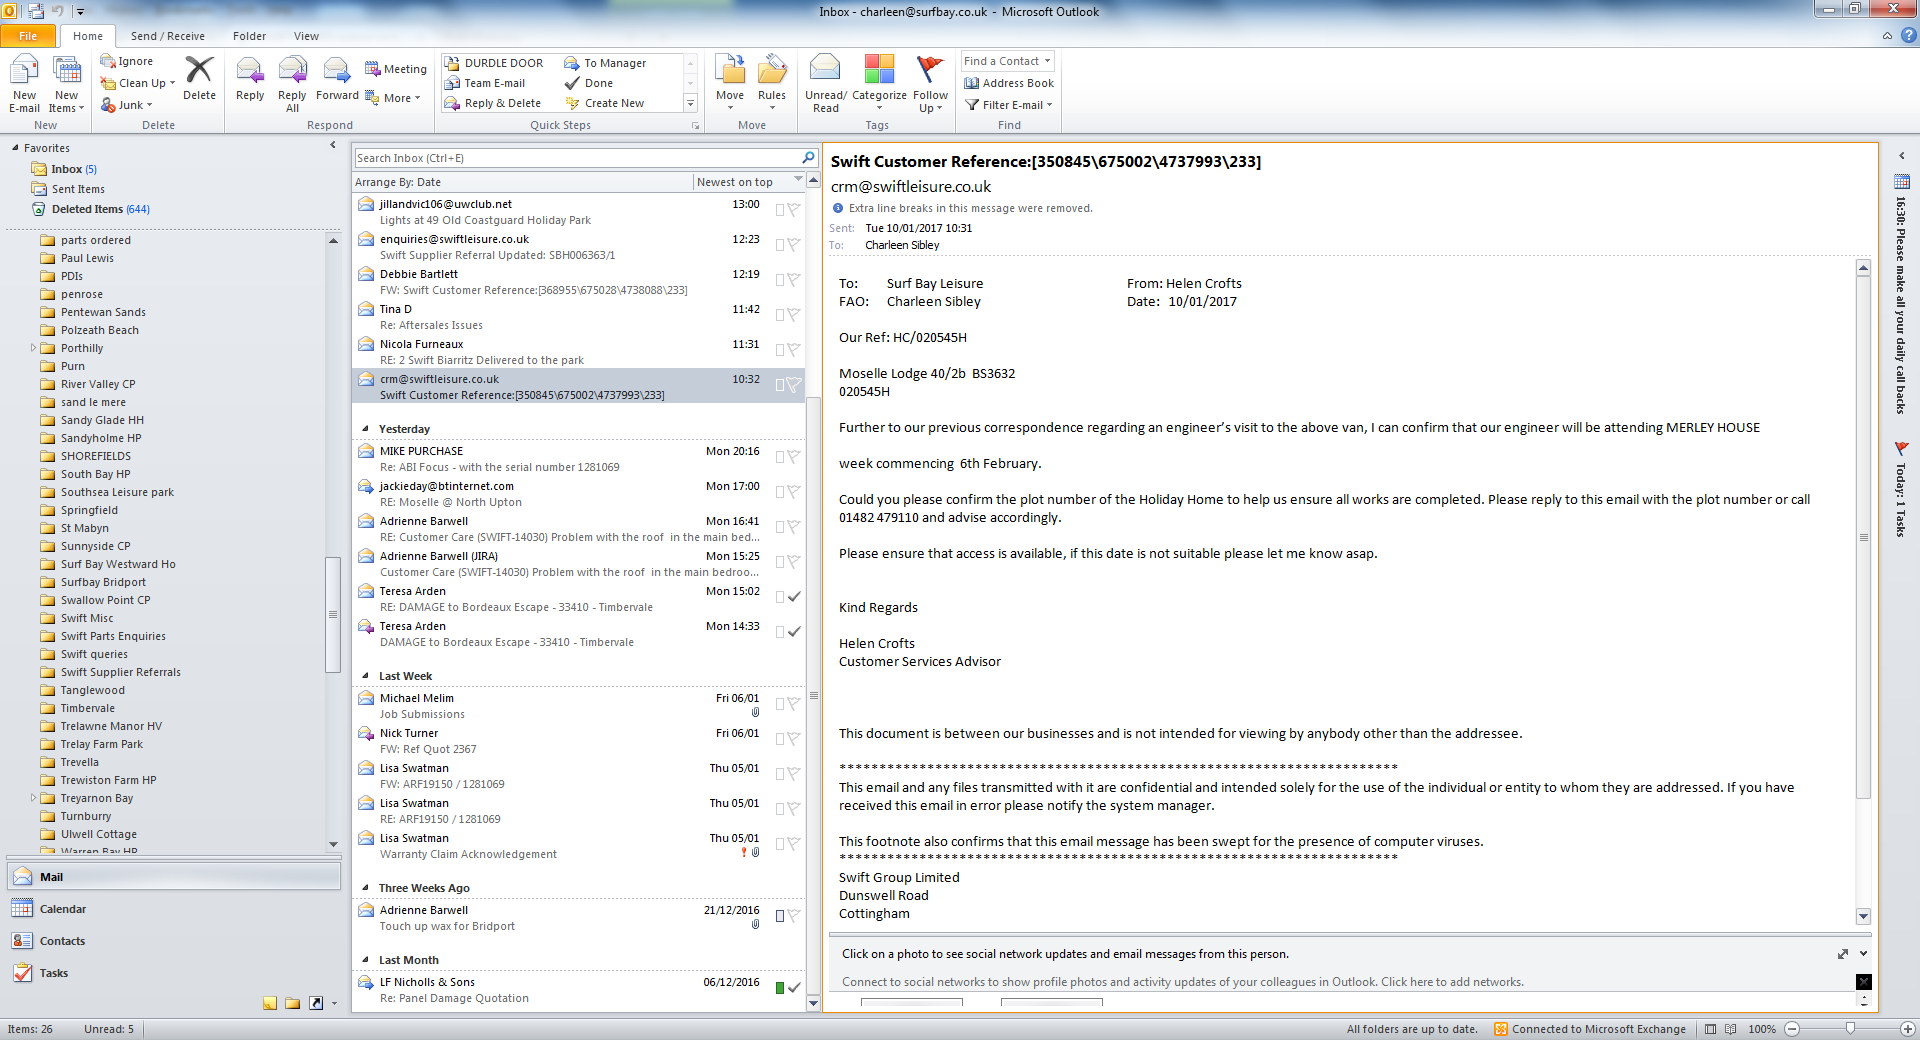
Task: Toggle follow-up flag on Debbie Bartlett's email
Action: tap(793, 279)
